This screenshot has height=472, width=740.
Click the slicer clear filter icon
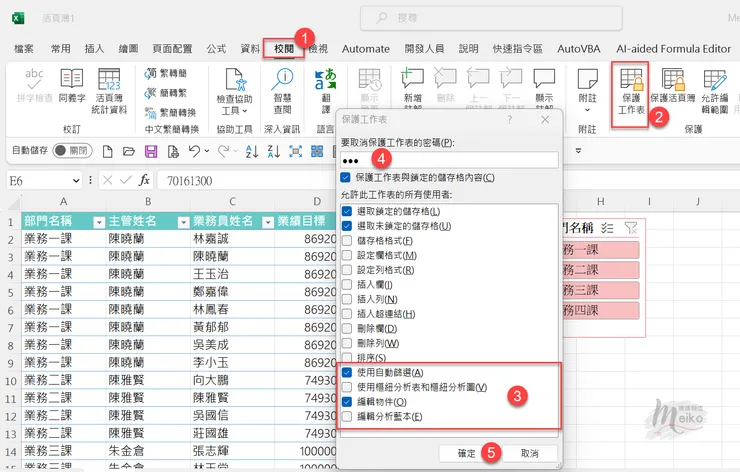(x=631, y=228)
